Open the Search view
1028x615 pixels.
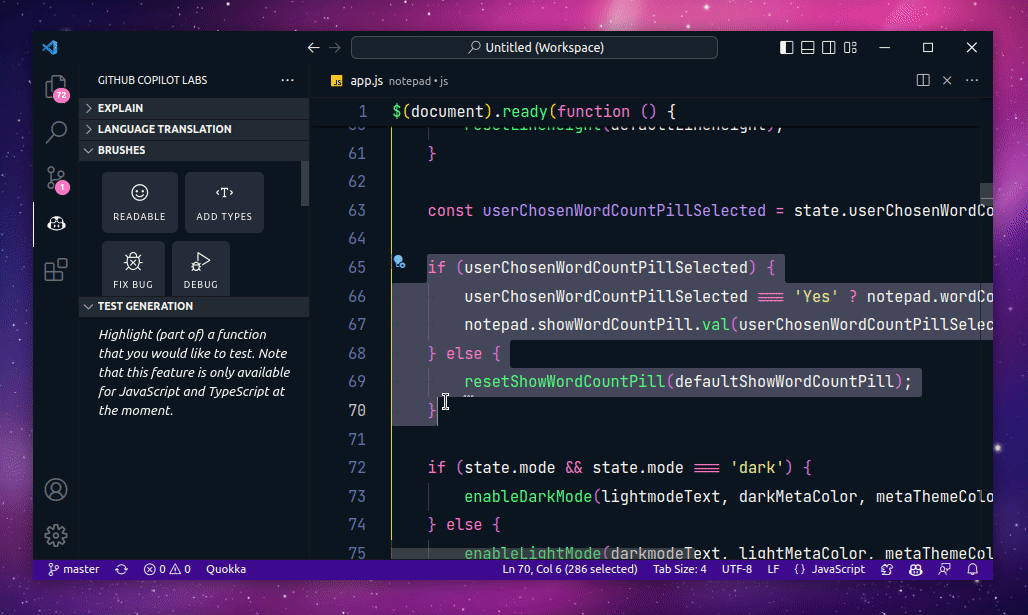[x=56, y=132]
